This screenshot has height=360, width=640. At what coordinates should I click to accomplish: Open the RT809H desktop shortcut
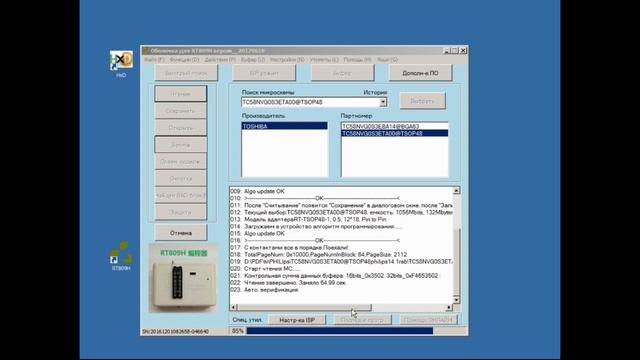click(x=121, y=256)
